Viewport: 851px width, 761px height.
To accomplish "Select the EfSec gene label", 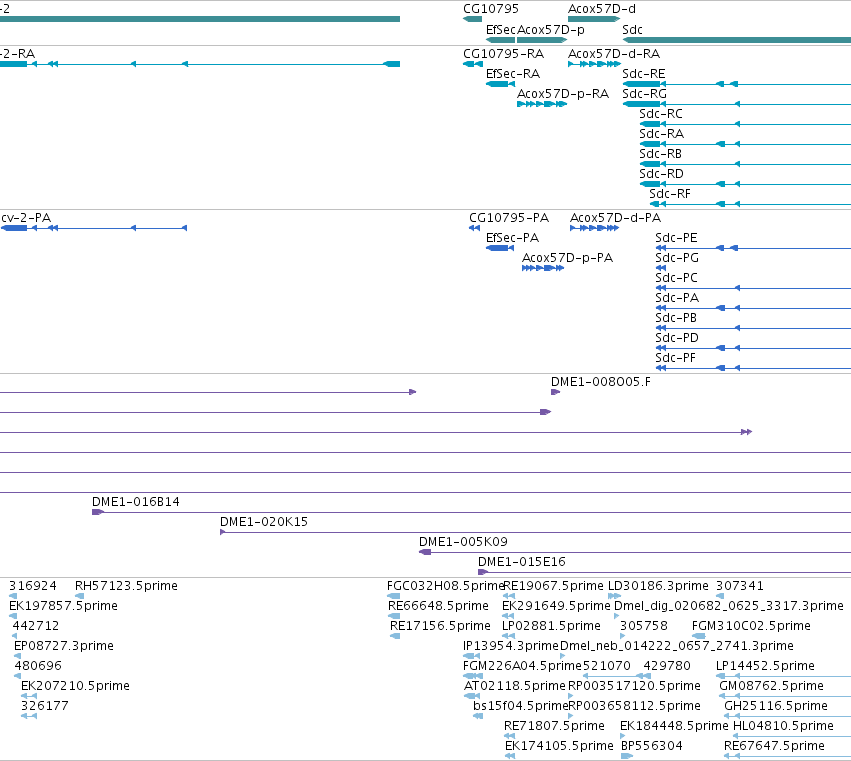I will tap(500, 30).
